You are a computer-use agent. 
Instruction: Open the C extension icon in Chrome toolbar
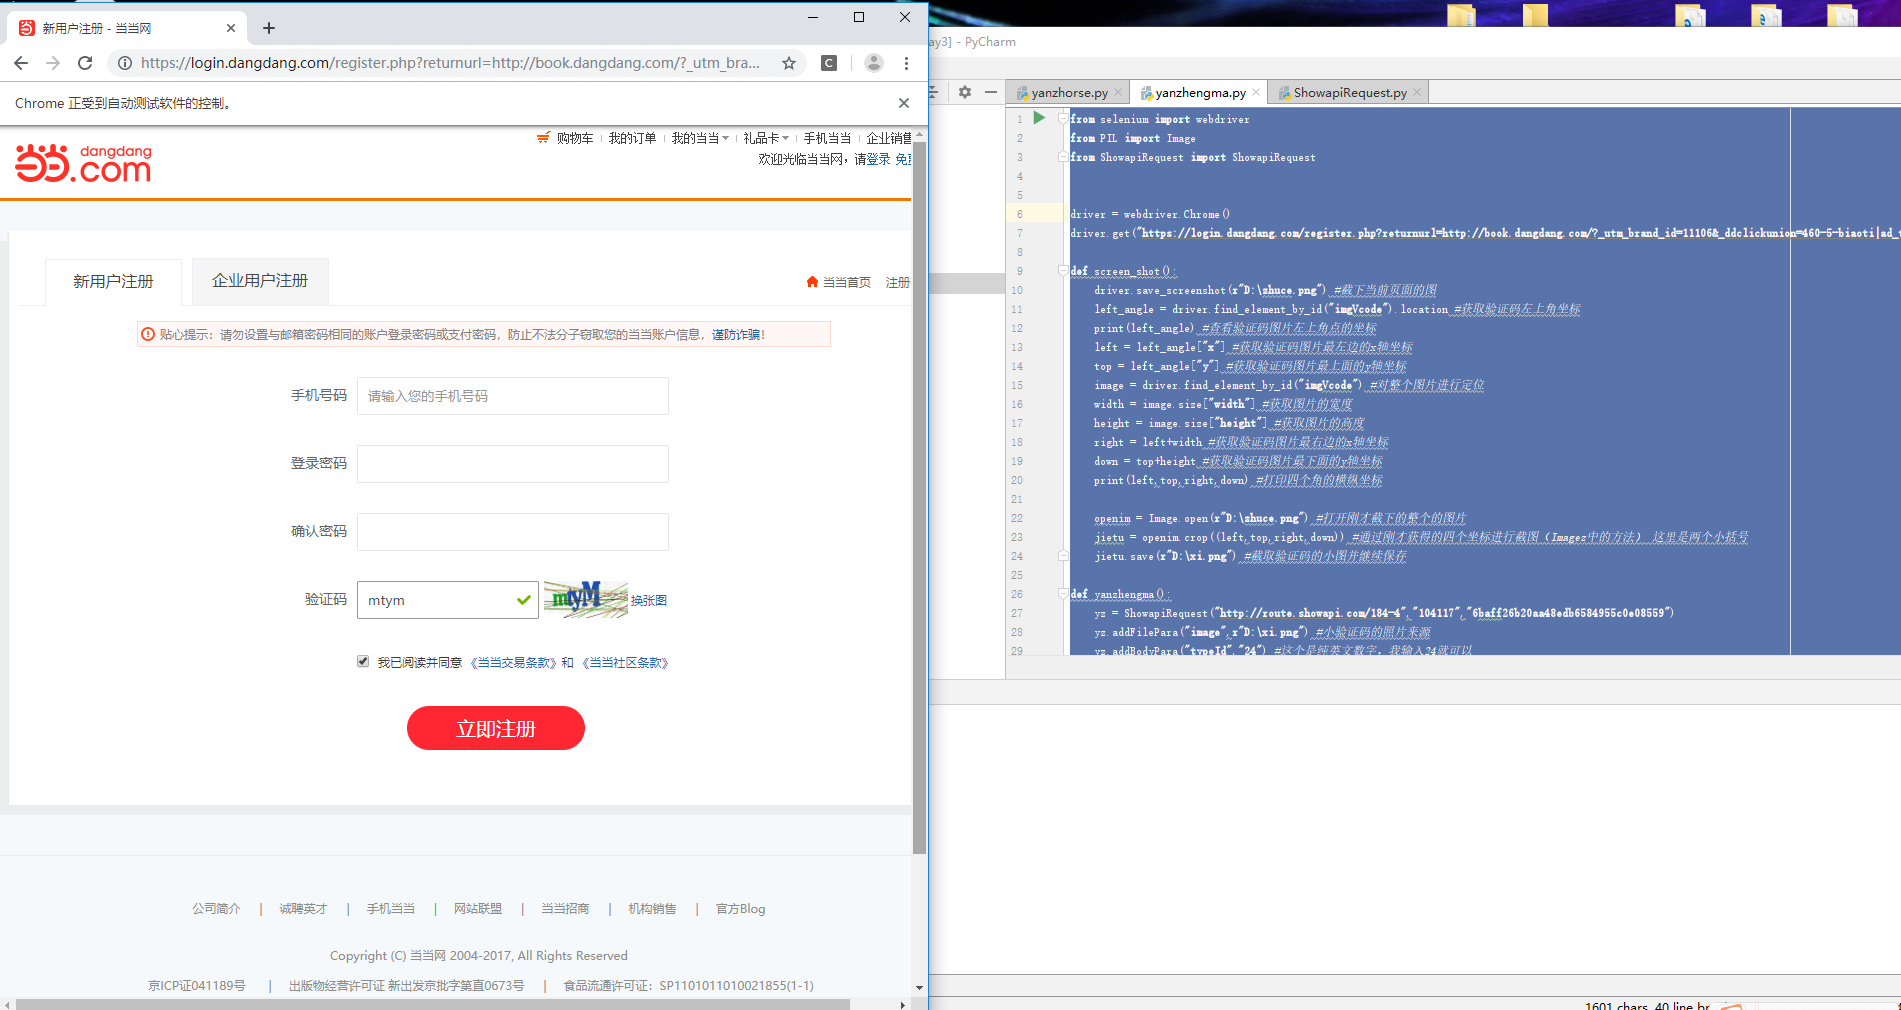click(829, 63)
